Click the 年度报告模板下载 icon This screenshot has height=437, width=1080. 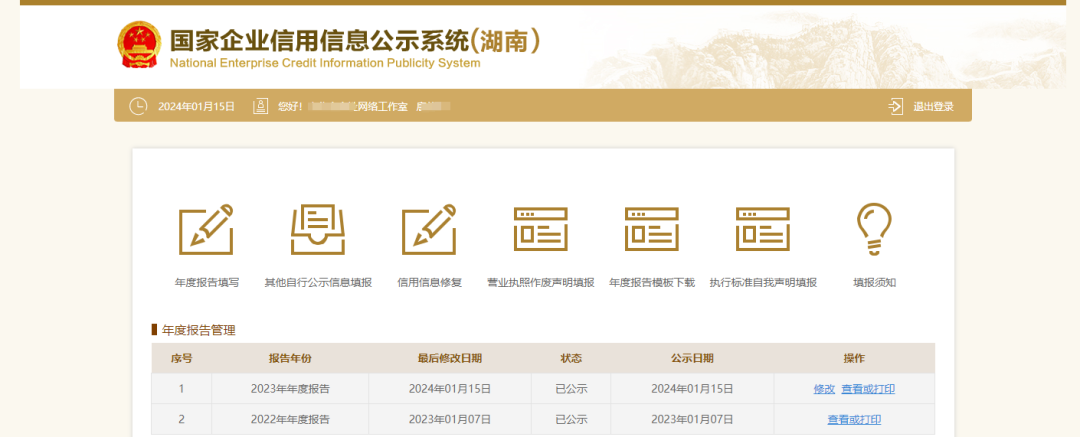click(651, 229)
